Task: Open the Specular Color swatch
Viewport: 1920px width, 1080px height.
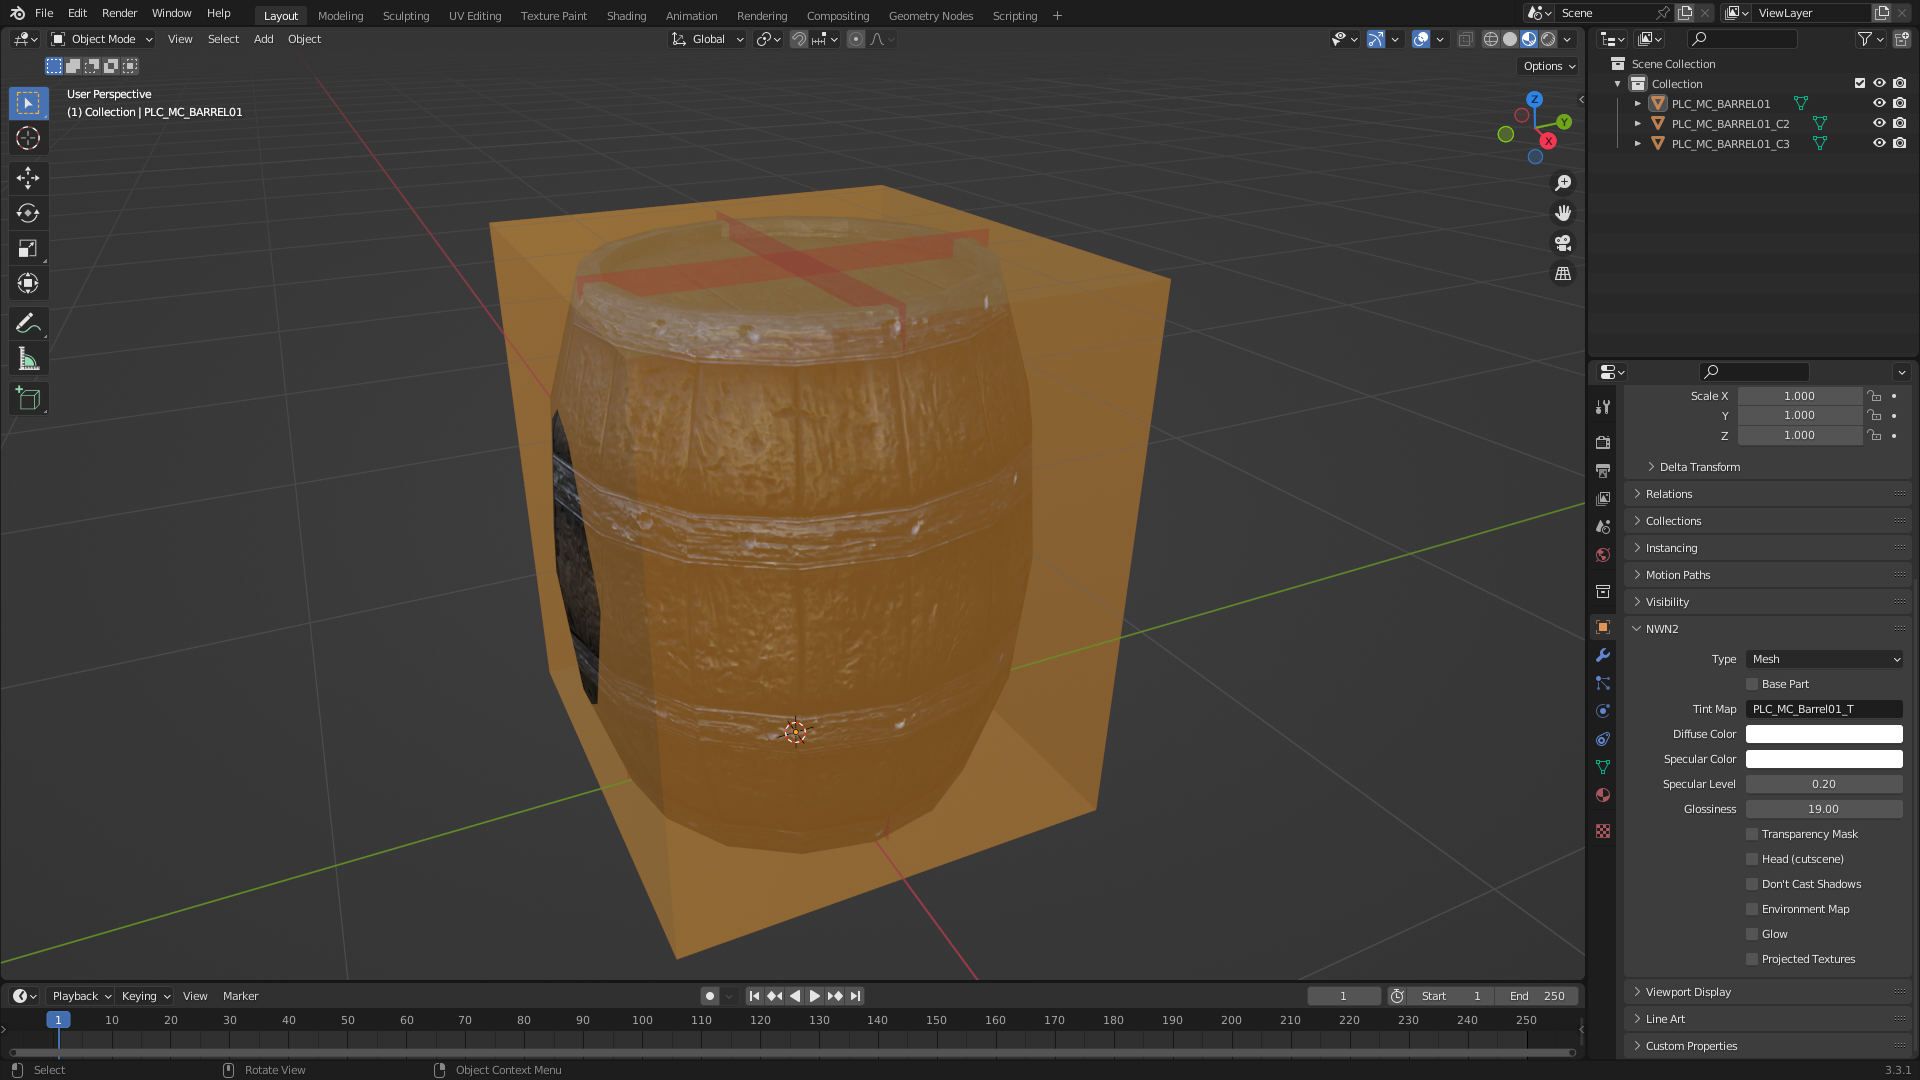Action: point(1824,759)
